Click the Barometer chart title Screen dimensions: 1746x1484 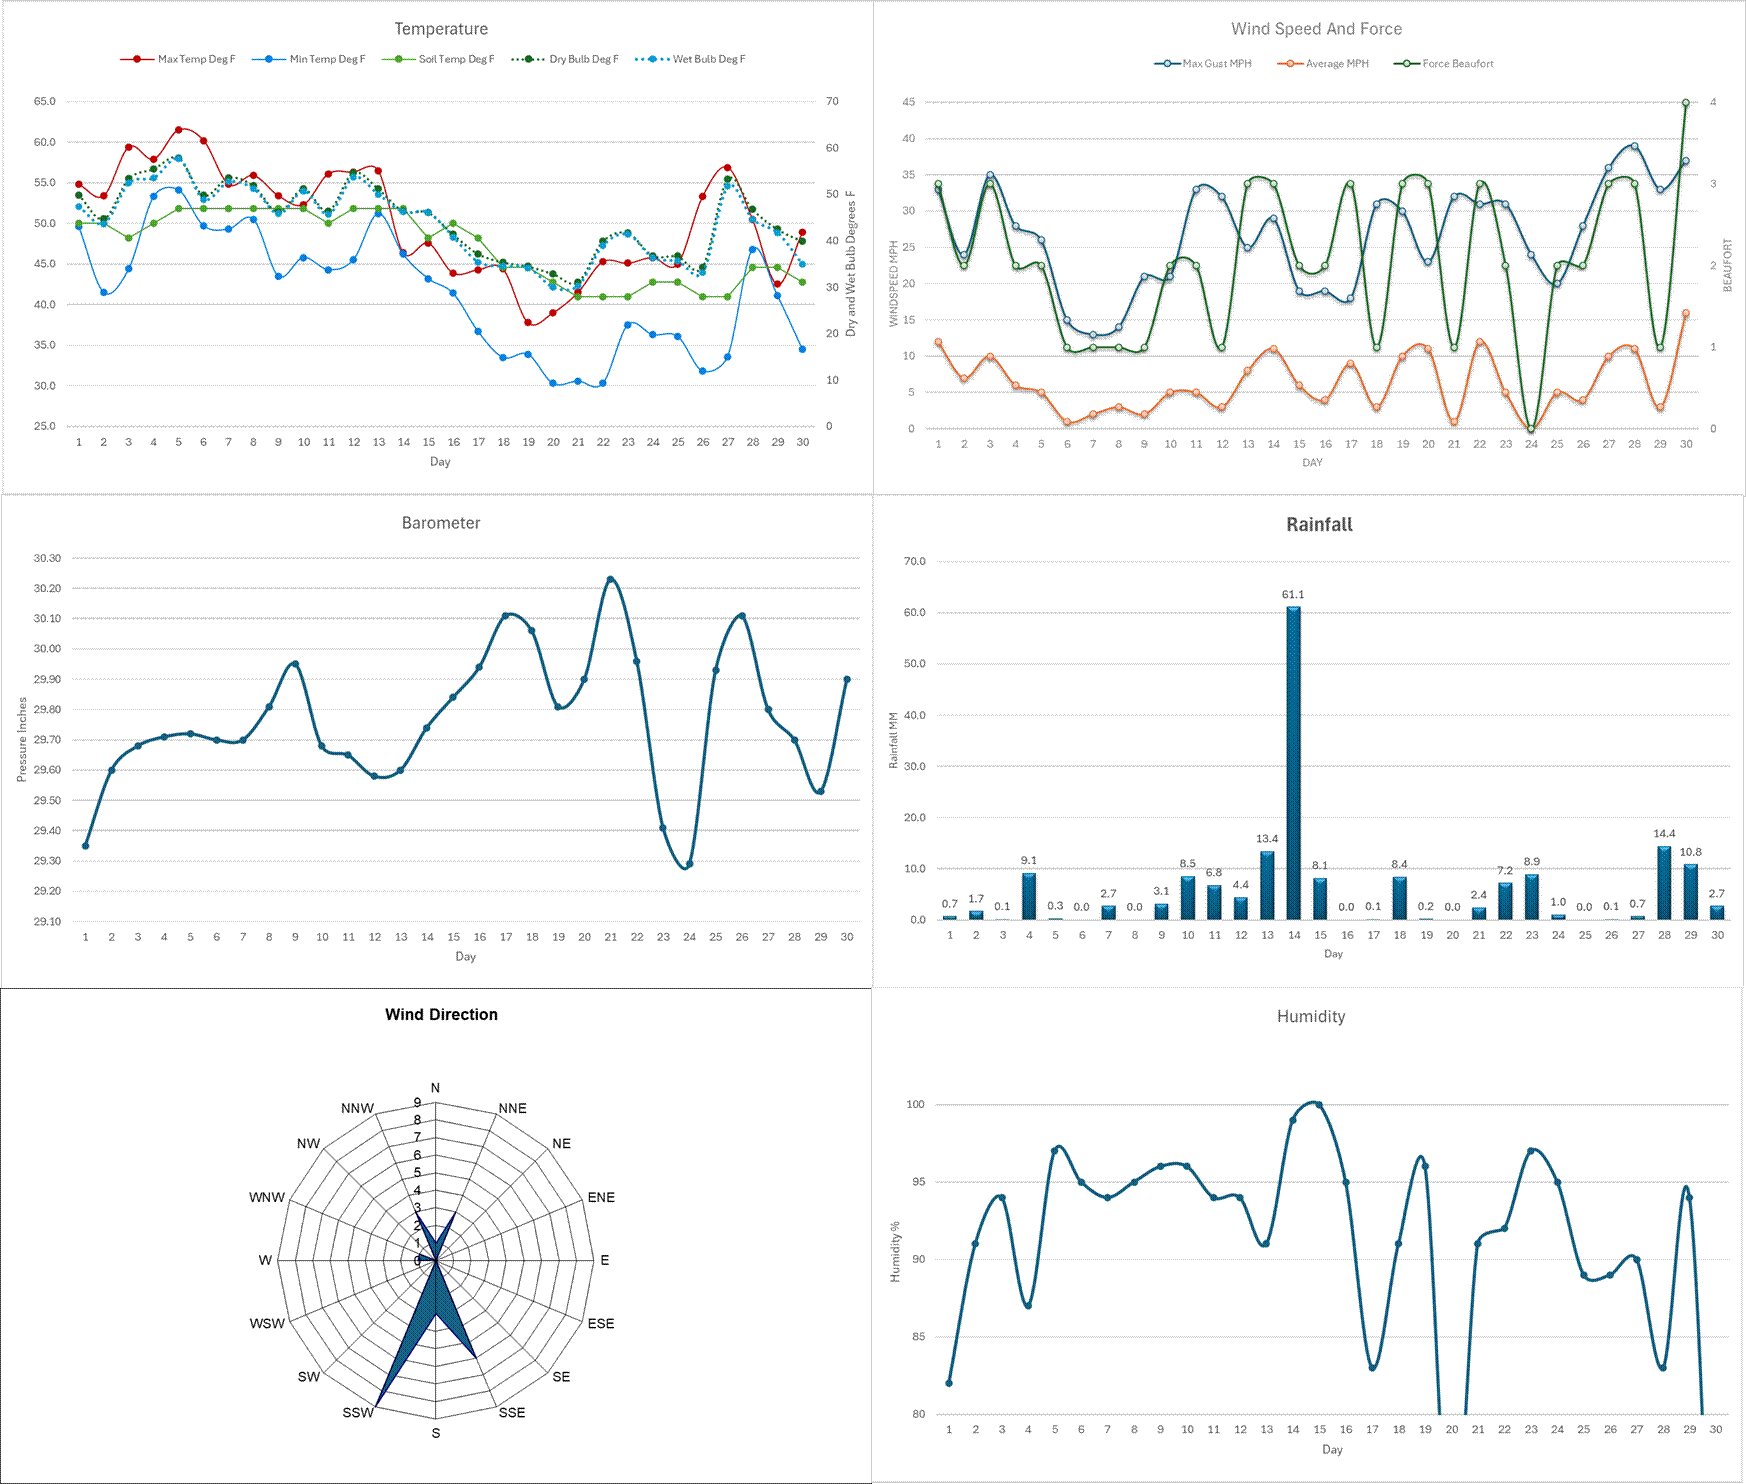pos(441,523)
